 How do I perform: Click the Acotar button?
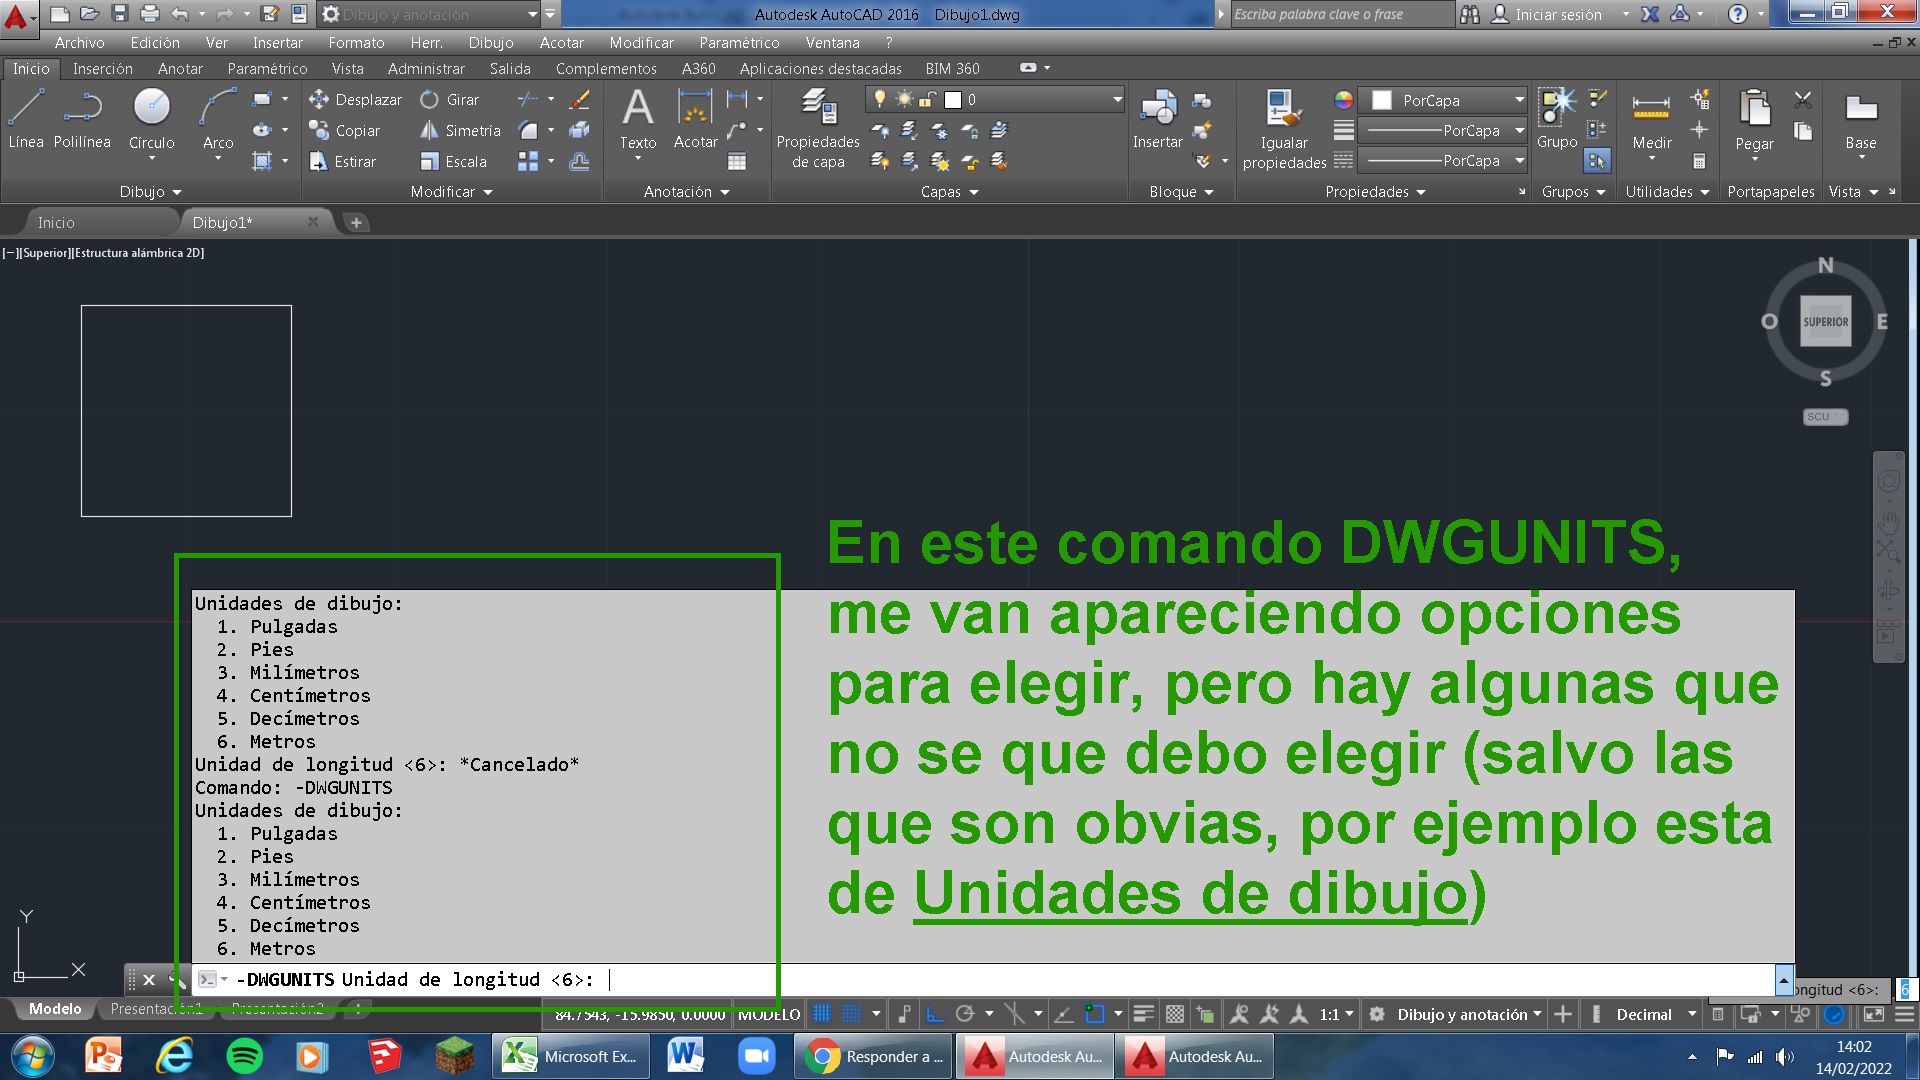tap(695, 120)
